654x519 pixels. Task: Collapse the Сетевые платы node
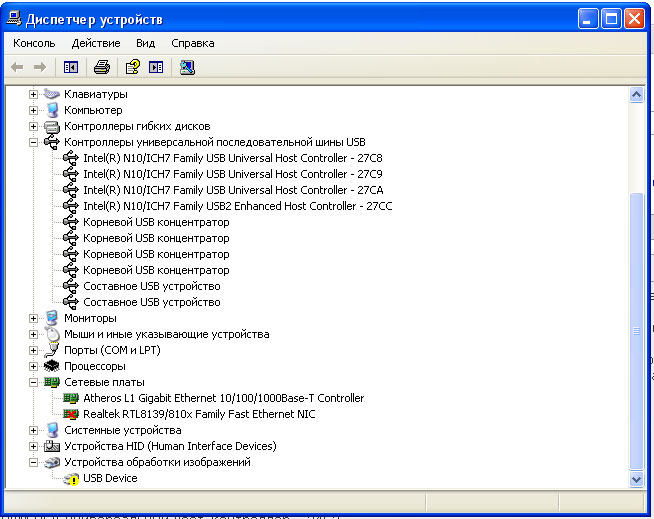pyautogui.click(x=33, y=382)
